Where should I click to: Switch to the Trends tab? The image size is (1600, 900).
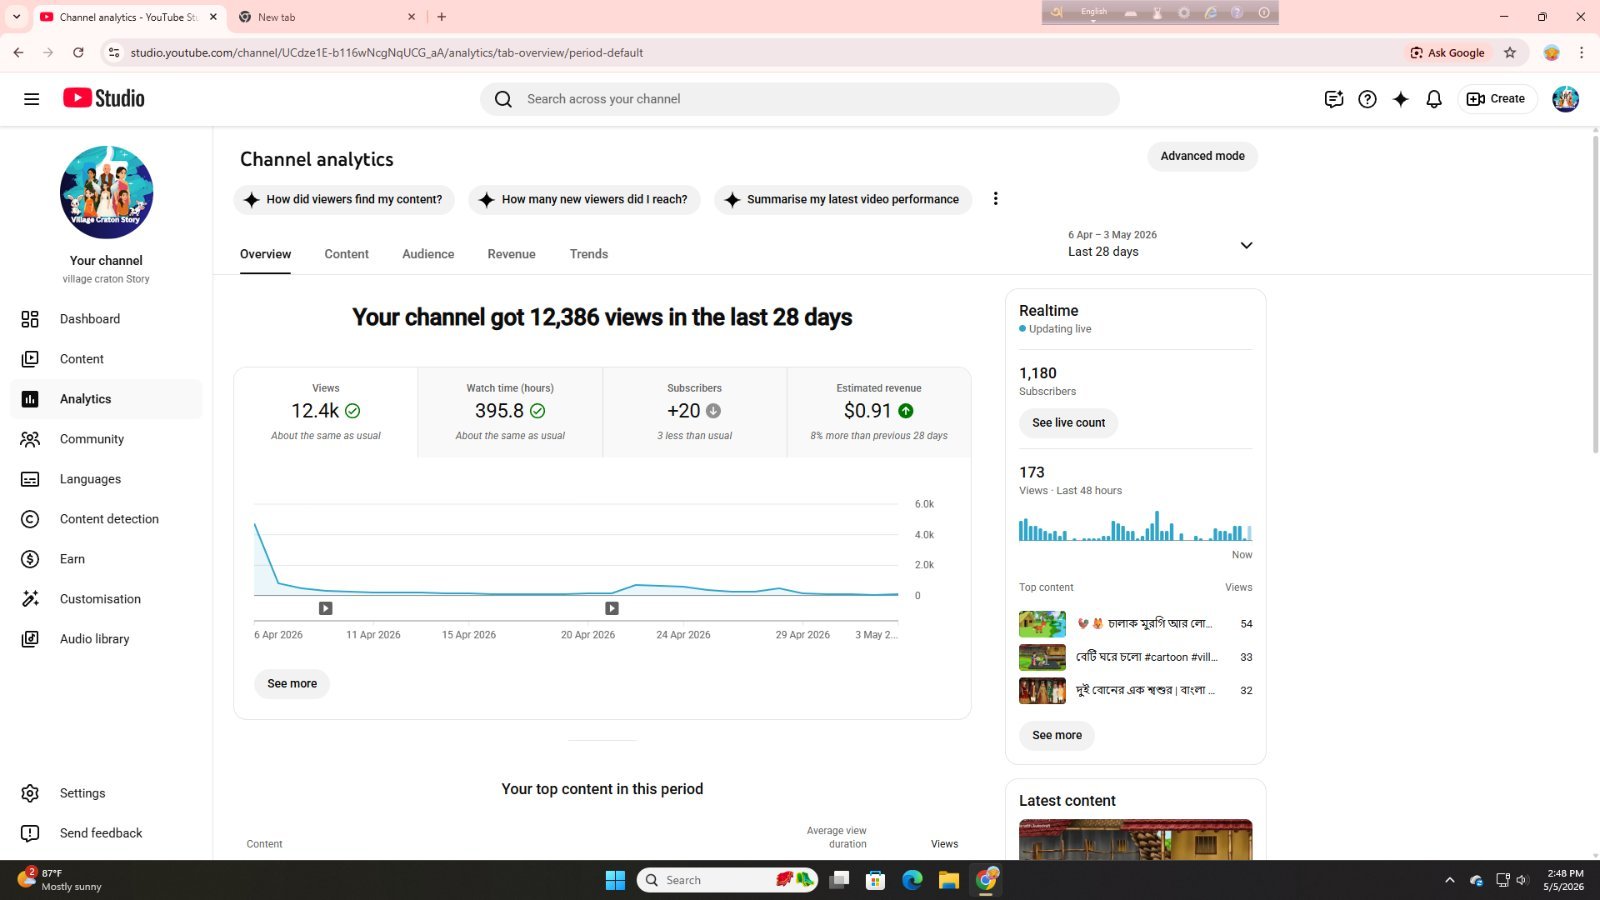589,254
